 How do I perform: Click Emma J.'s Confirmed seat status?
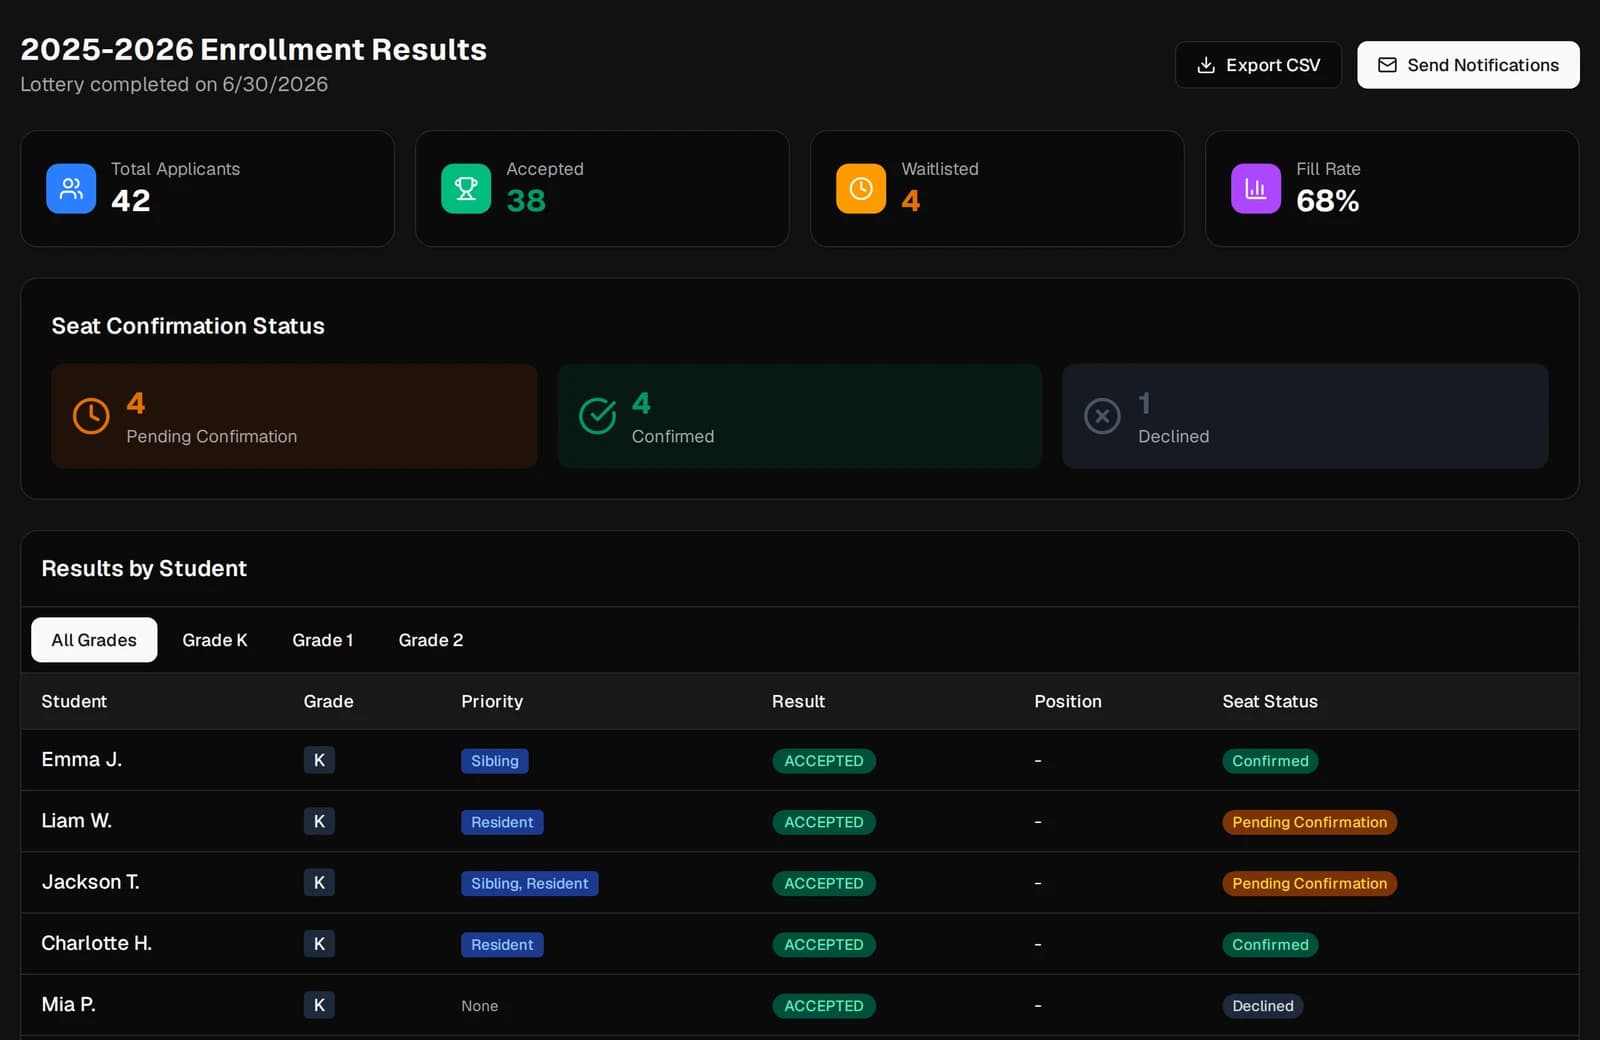pos(1270,761)
